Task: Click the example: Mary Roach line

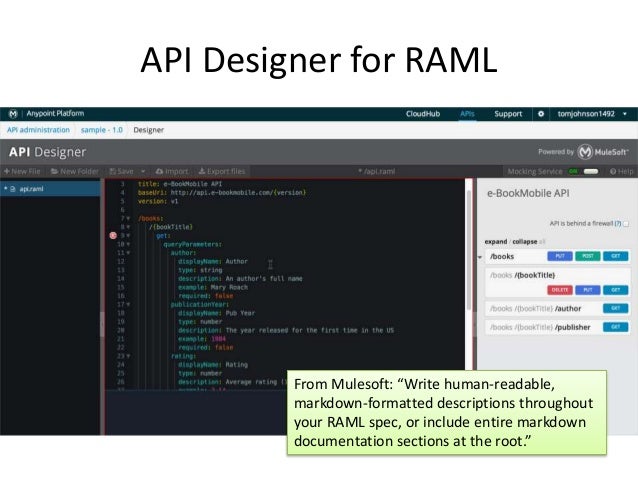Action: 213,287
